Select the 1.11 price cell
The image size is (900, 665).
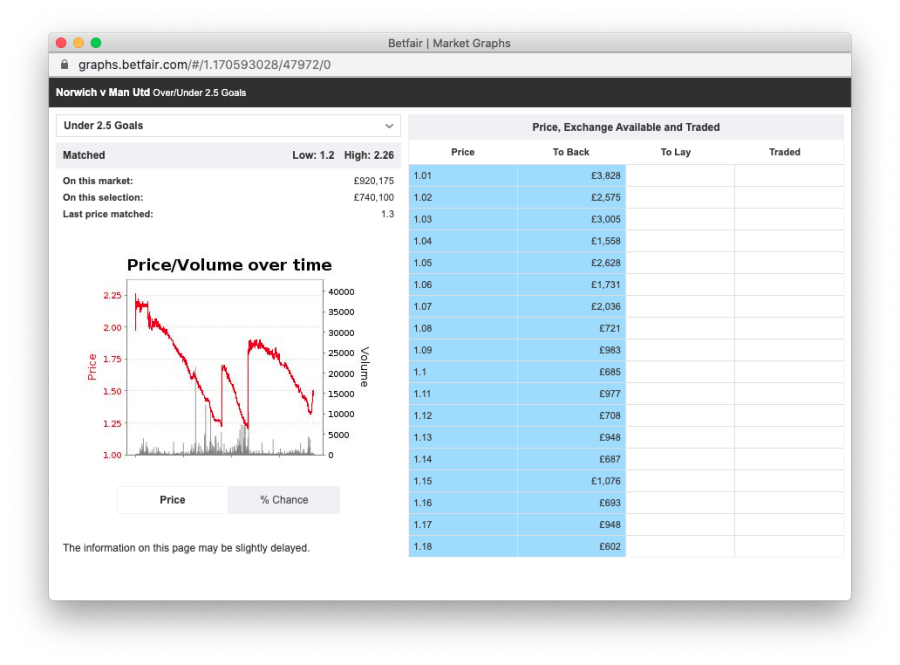click(x=463, y=394)
